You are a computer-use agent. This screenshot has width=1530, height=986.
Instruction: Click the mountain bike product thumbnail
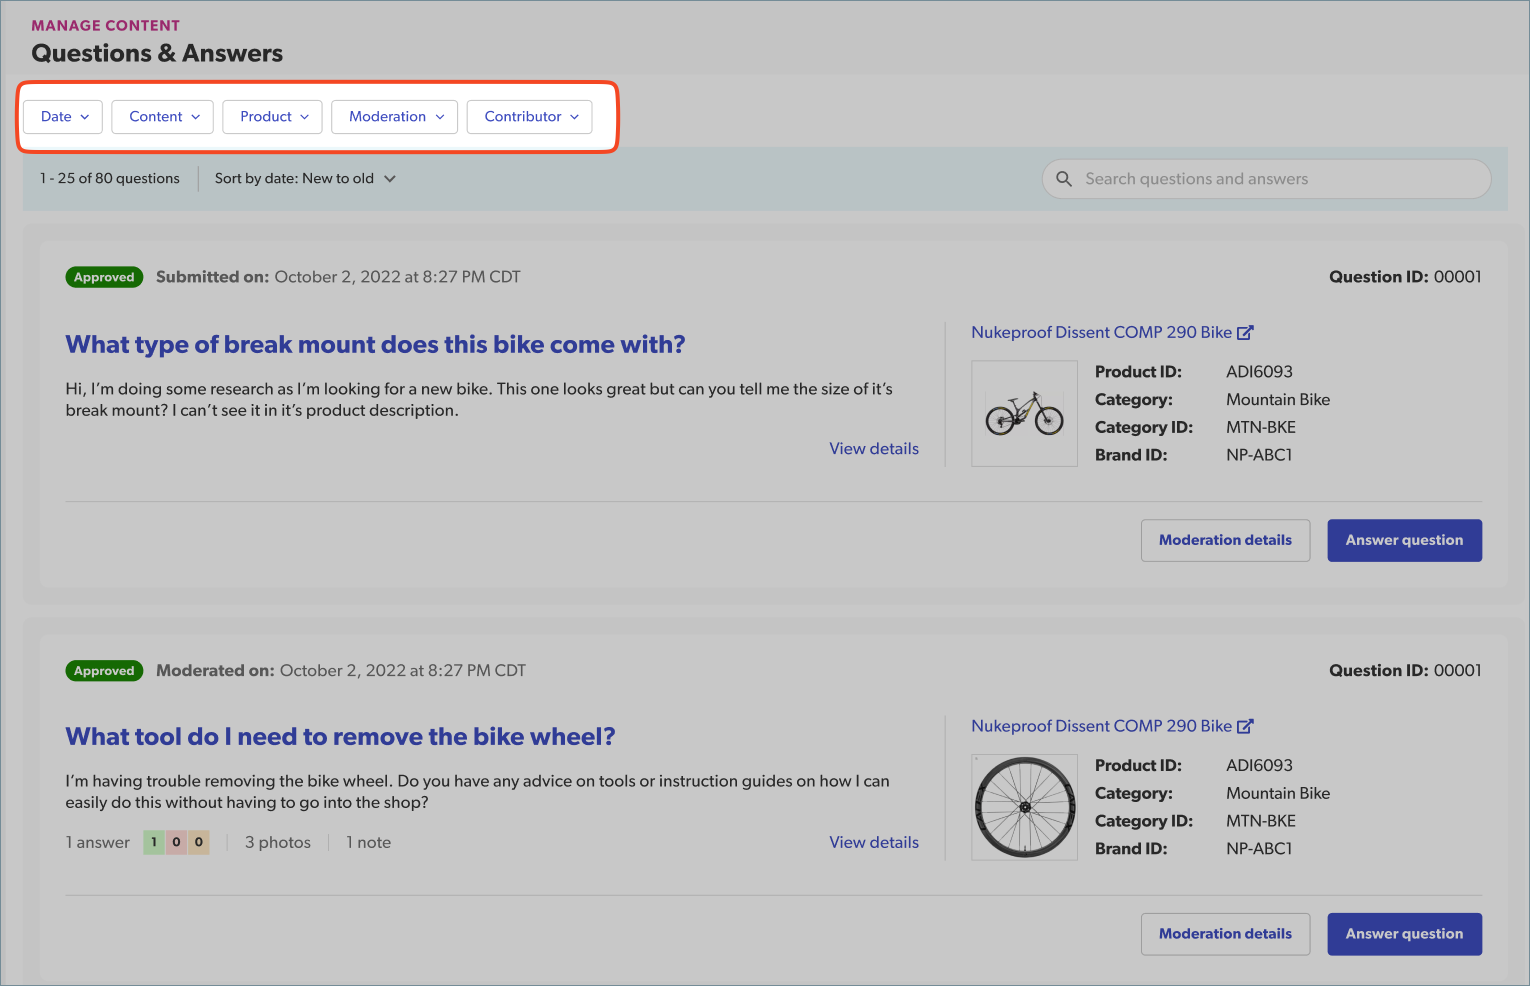click(1024, 414)
